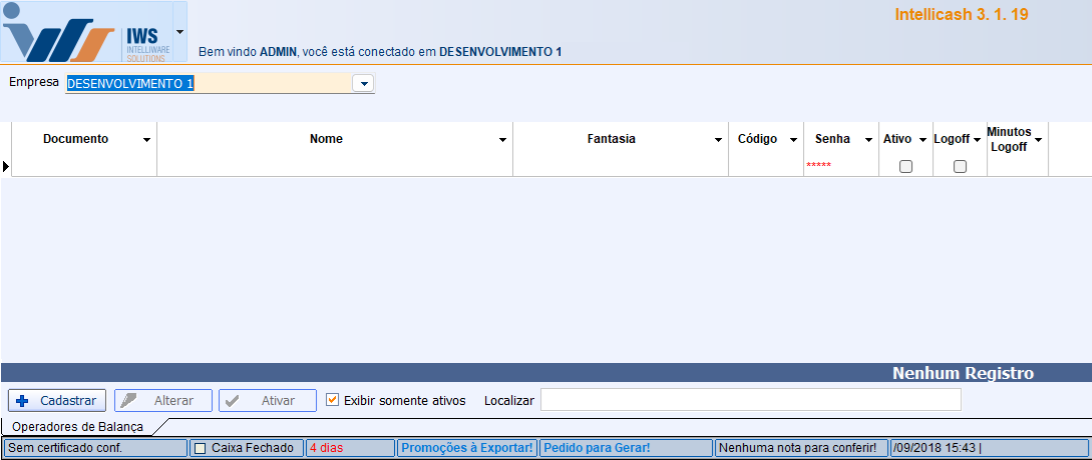Click the Senha cell with asterisks
The width and height of the screenshot is (1092, 460).
(840, 165)
